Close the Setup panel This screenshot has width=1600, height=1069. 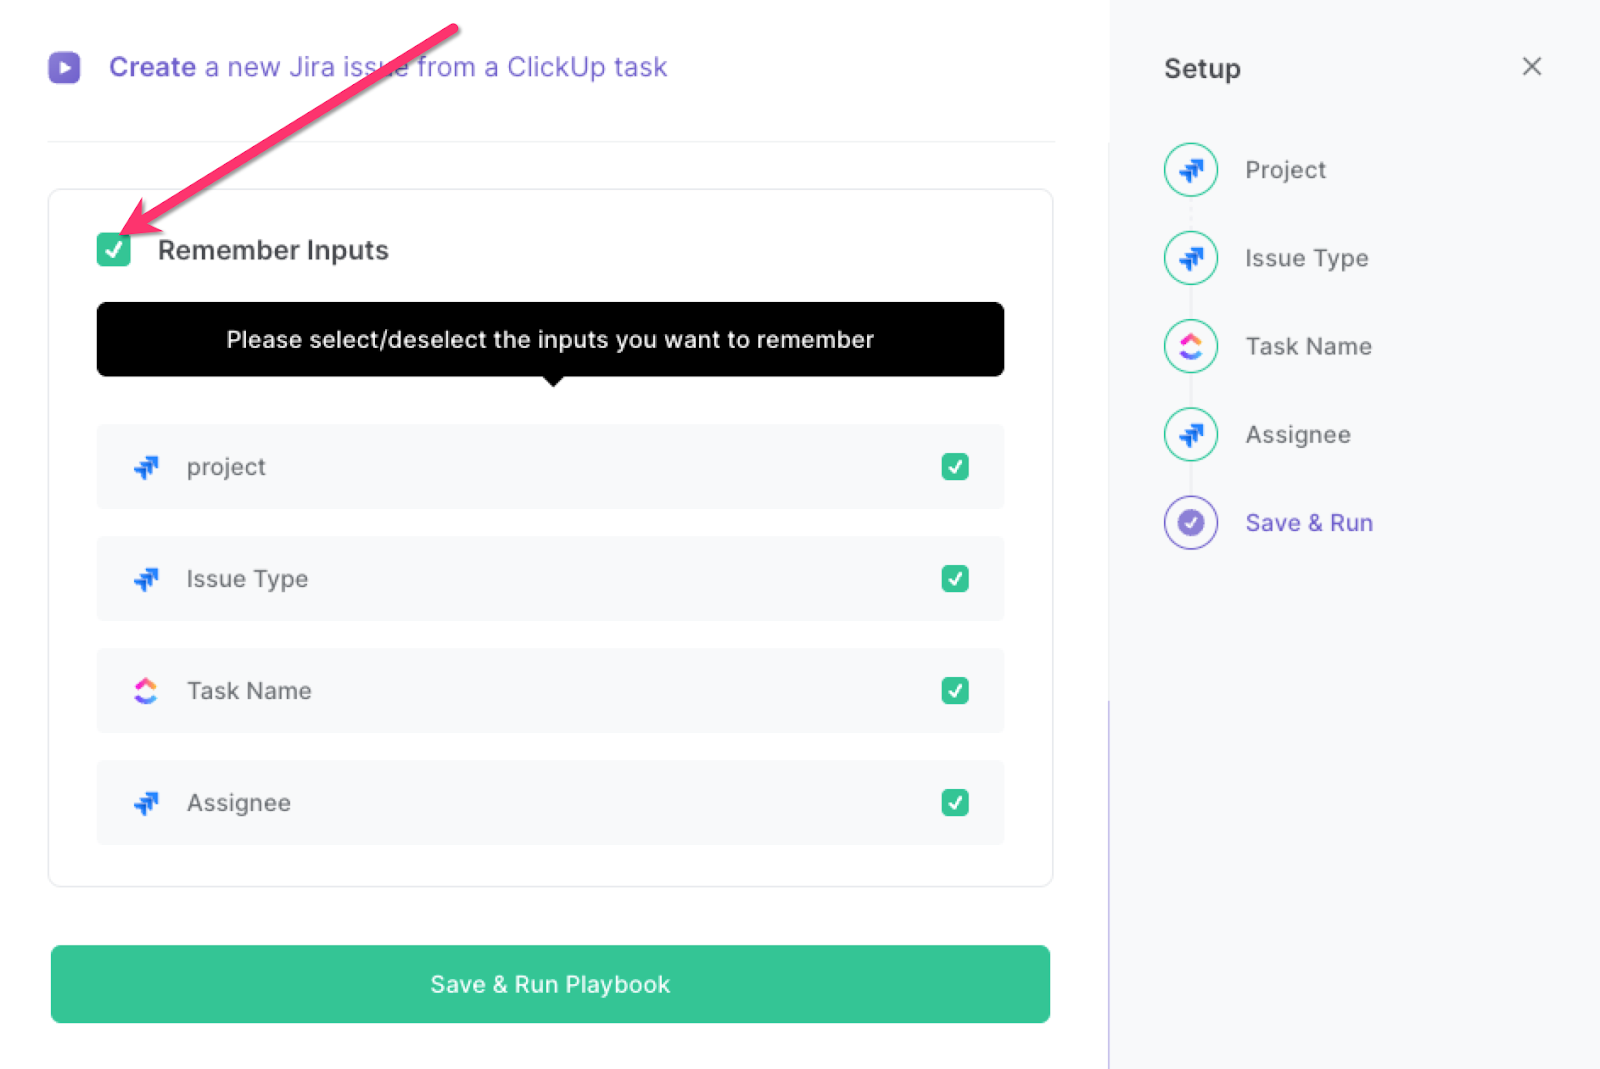1532,67
